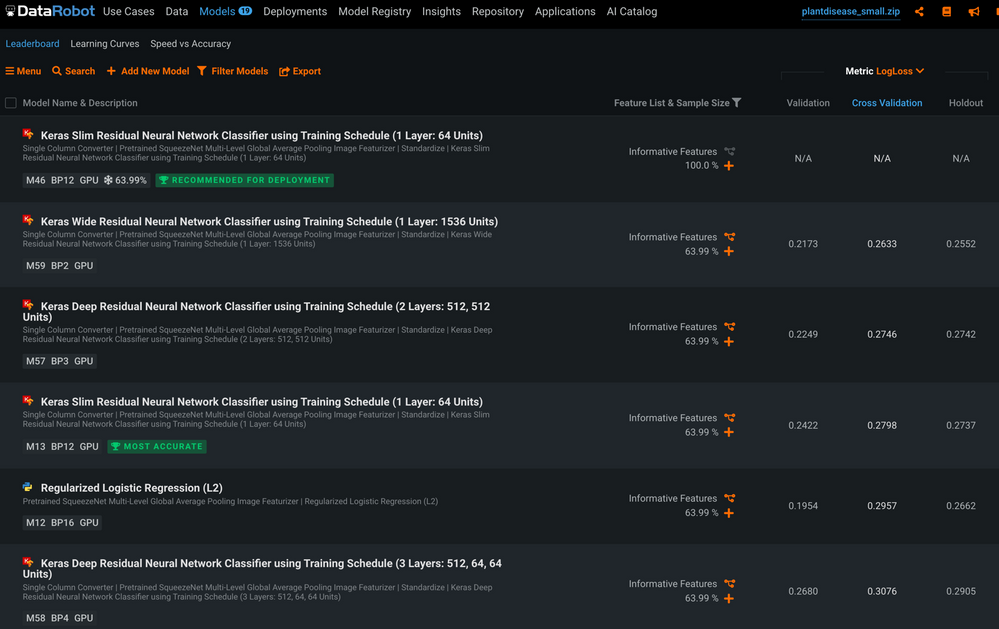Click feature list icon in M58 row

729,584
